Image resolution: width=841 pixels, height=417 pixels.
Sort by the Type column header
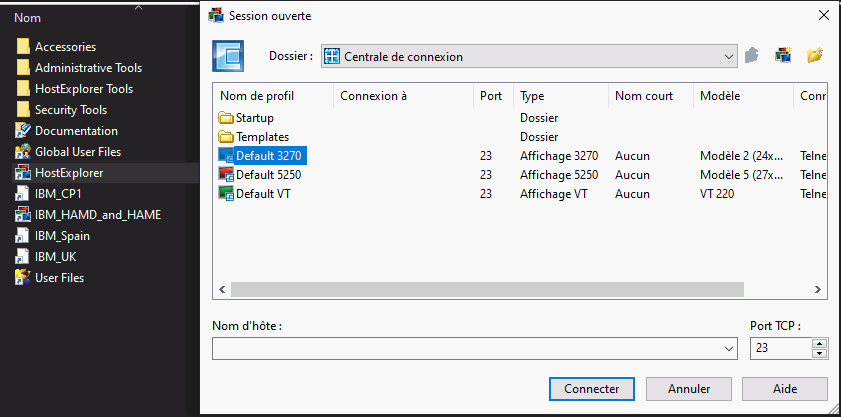560,96
